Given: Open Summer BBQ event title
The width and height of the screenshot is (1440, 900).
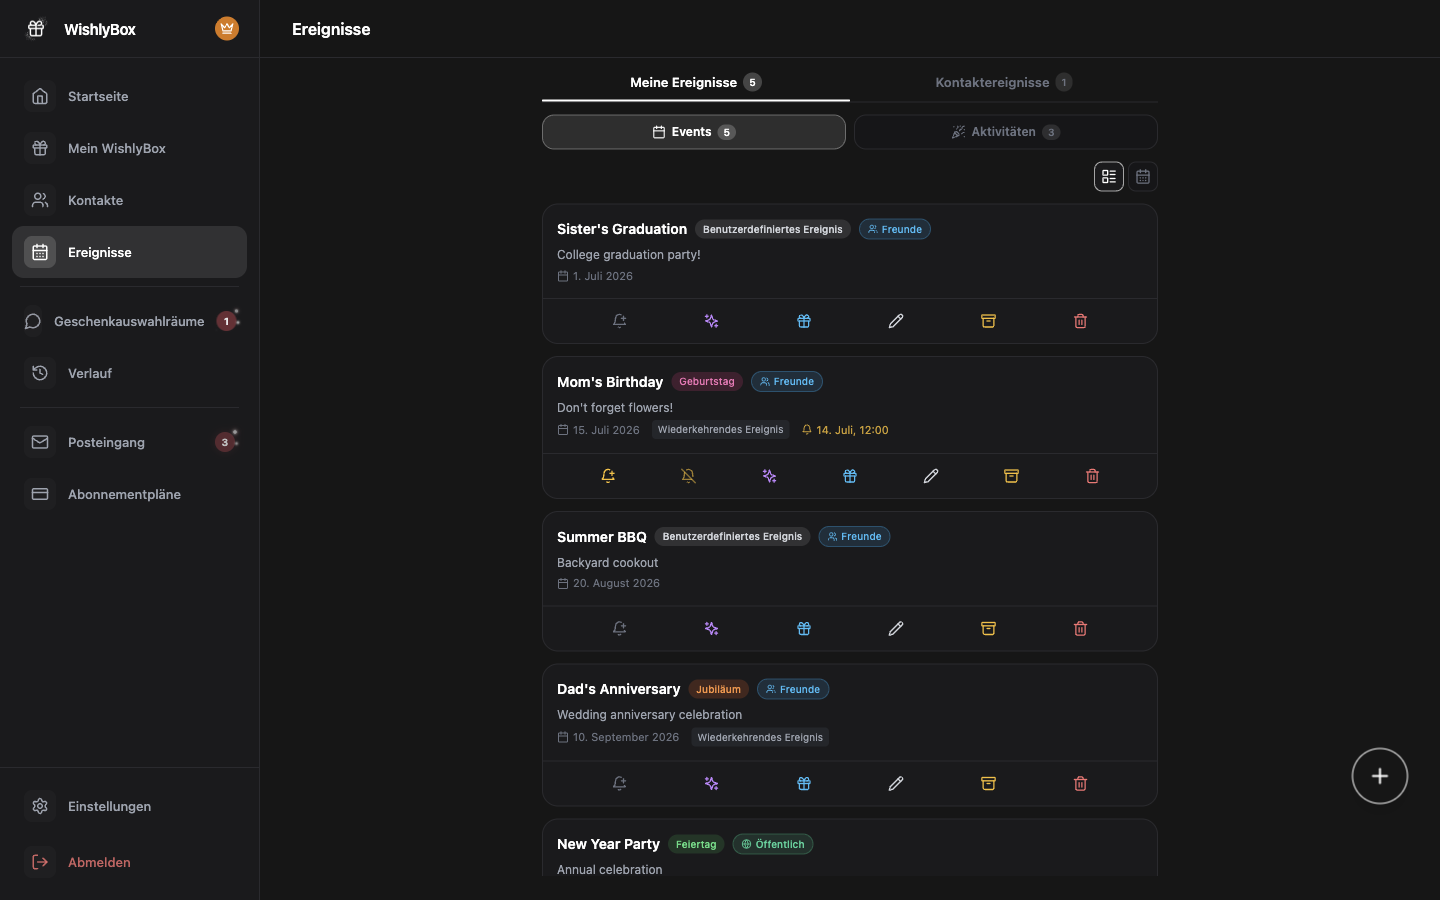Looking at the screenshot, I should [602, 537].
